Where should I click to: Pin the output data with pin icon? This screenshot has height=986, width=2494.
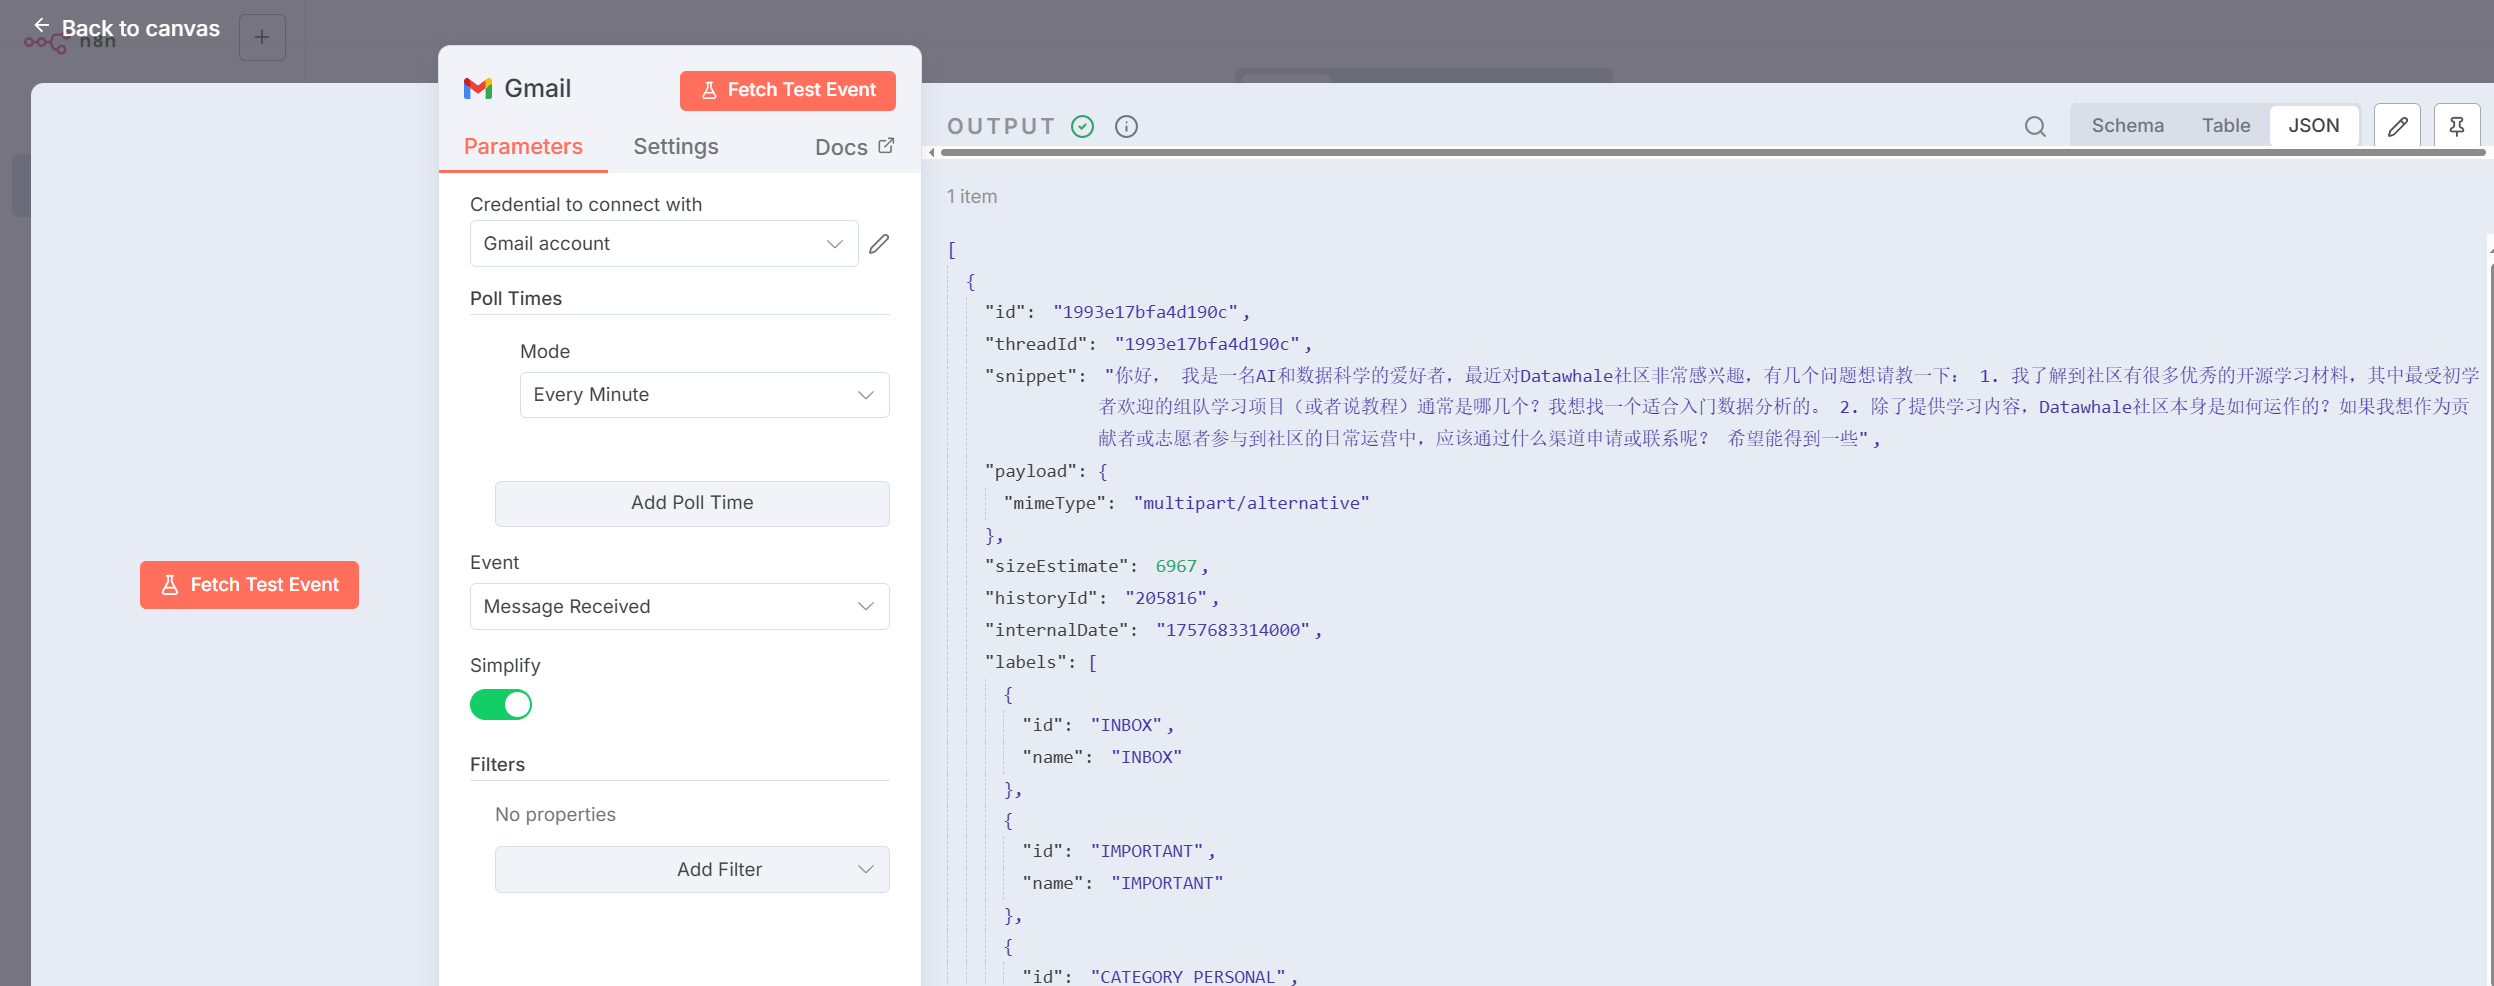click(2457, 126)
